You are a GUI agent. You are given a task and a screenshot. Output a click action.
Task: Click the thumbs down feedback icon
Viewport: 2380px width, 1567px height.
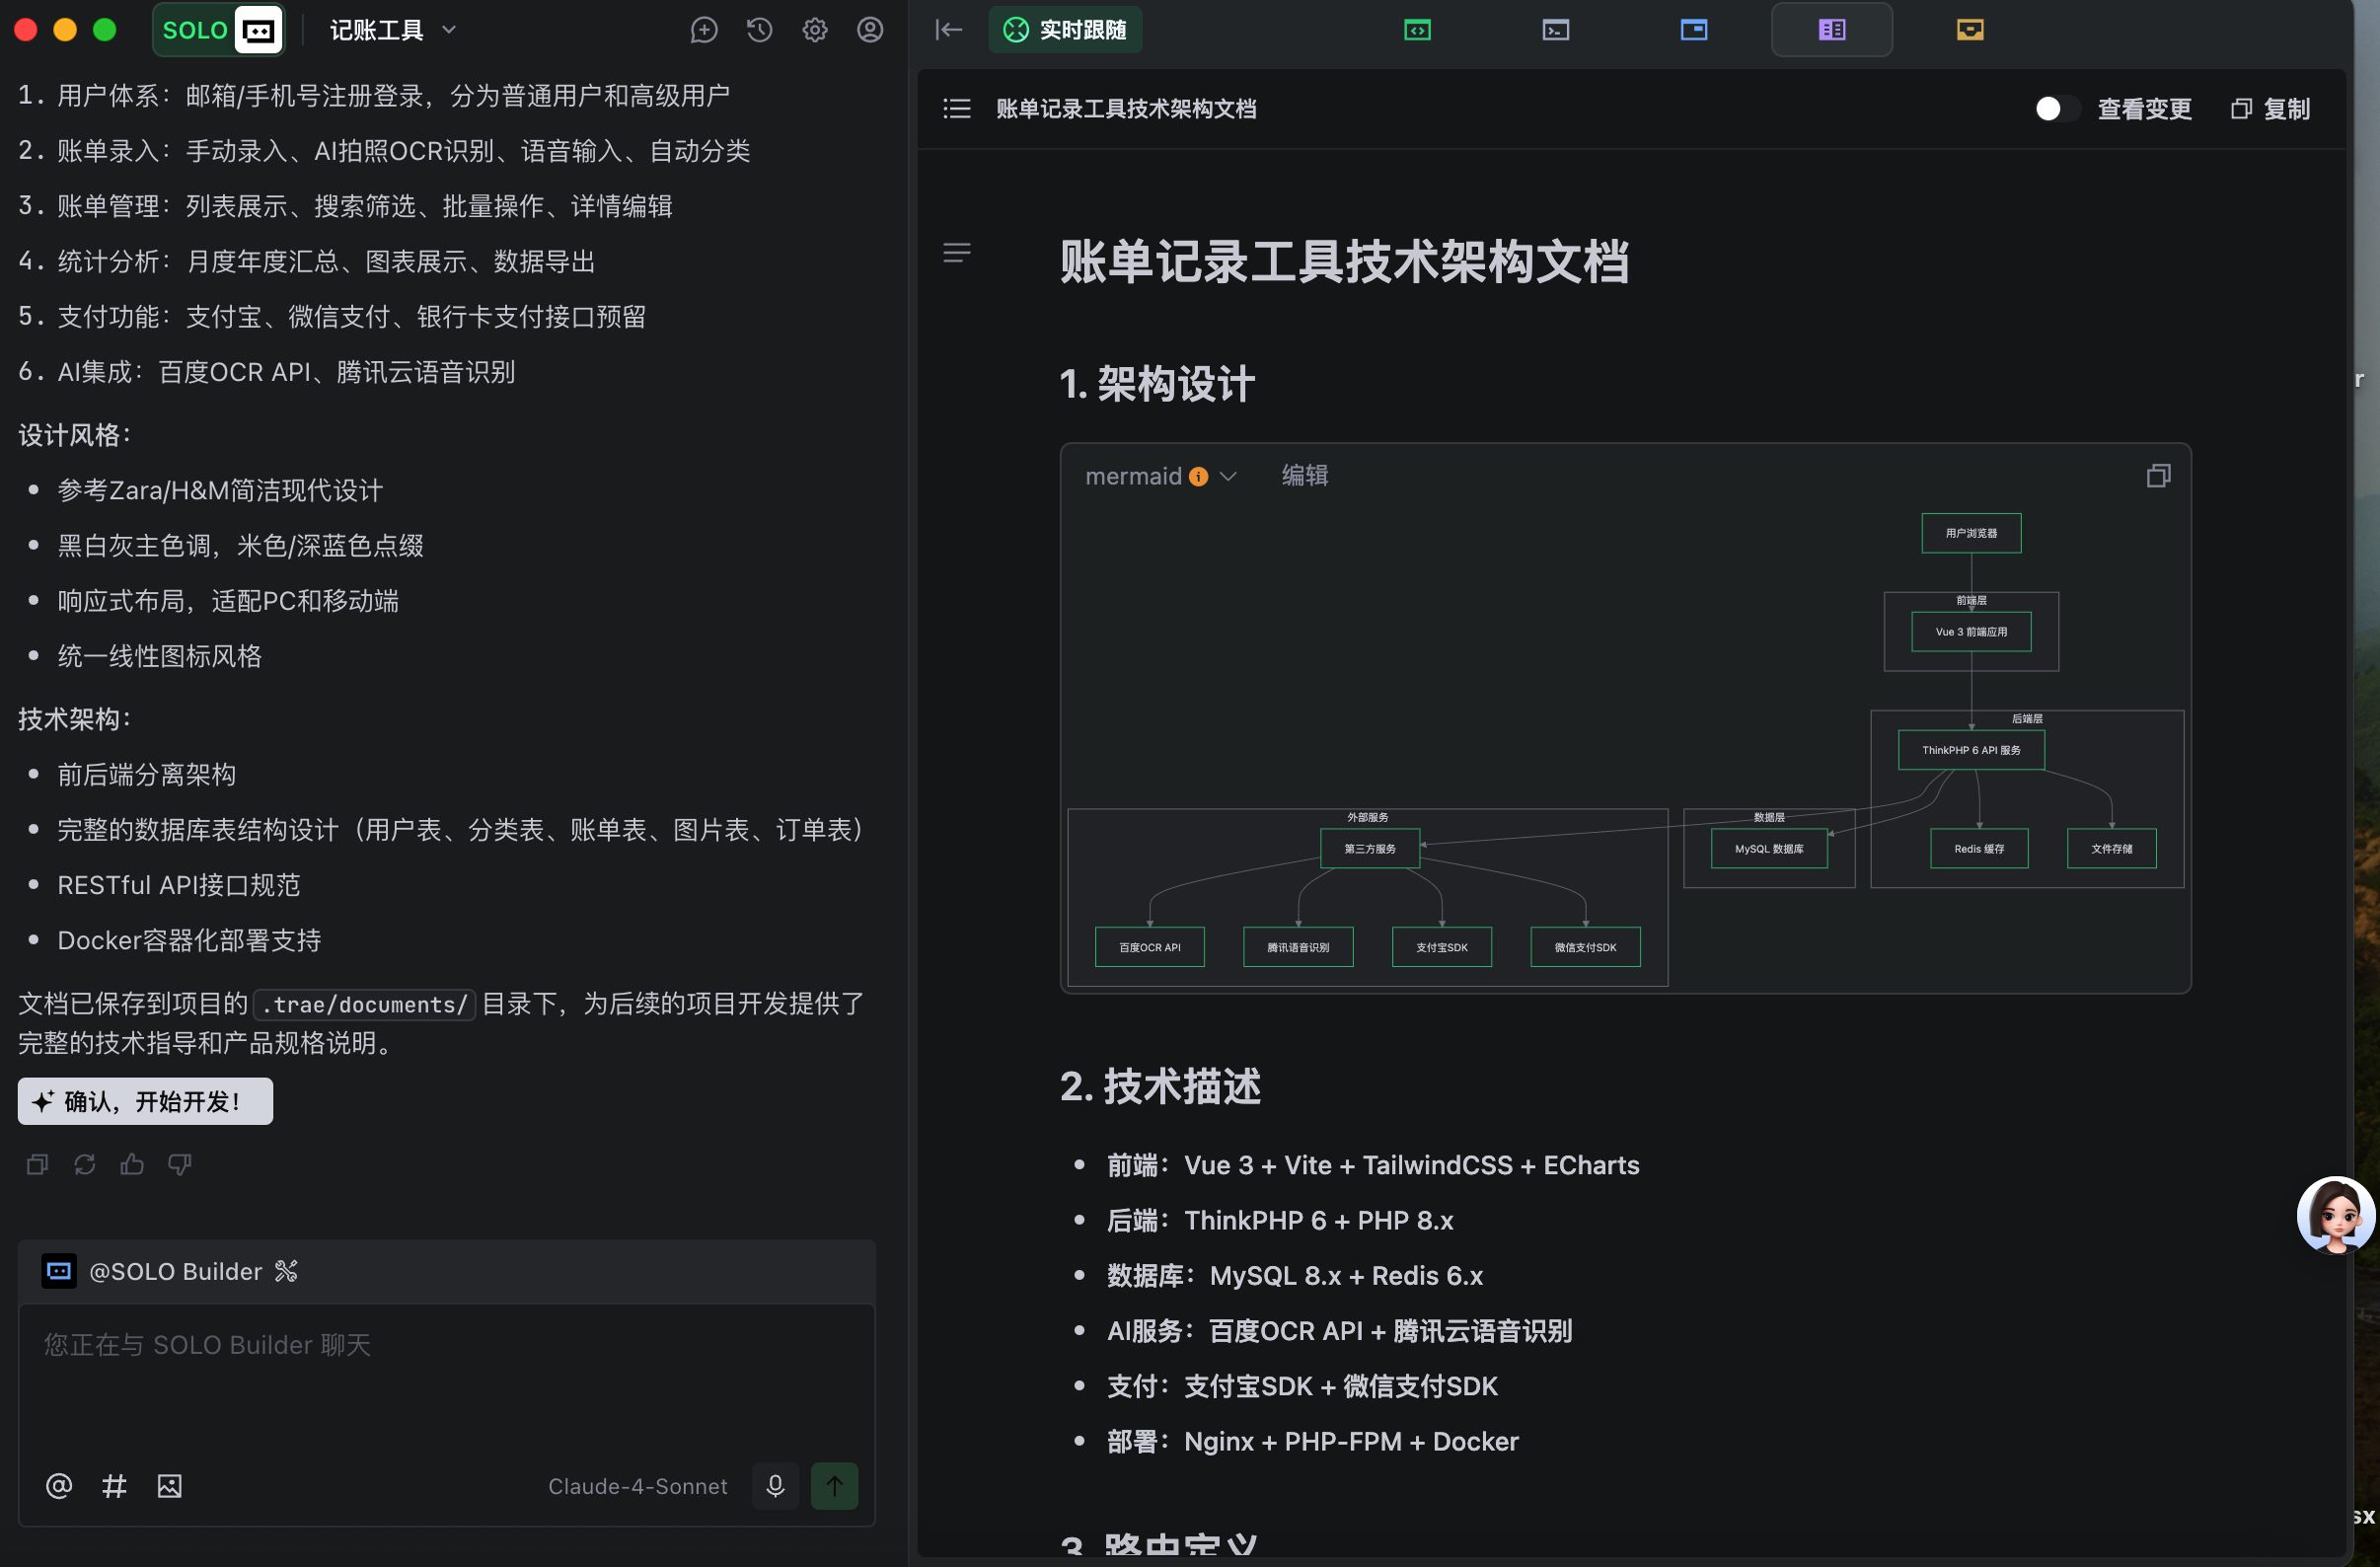coord(180,1164)
